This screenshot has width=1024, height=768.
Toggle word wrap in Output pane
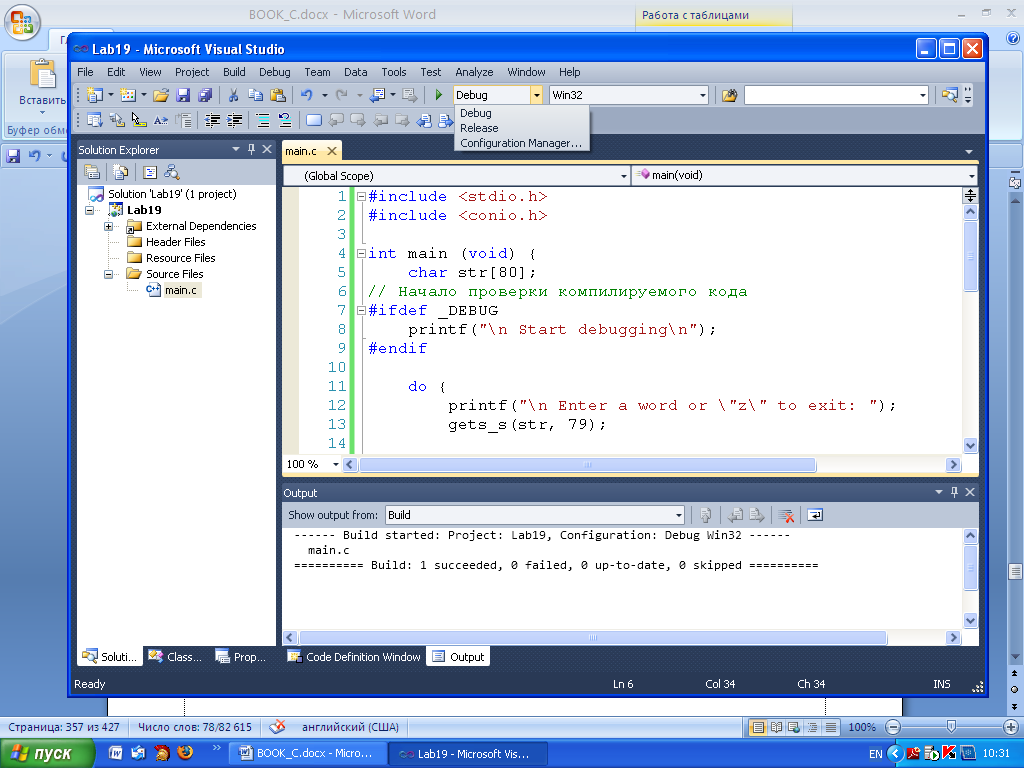click(815, 515)
